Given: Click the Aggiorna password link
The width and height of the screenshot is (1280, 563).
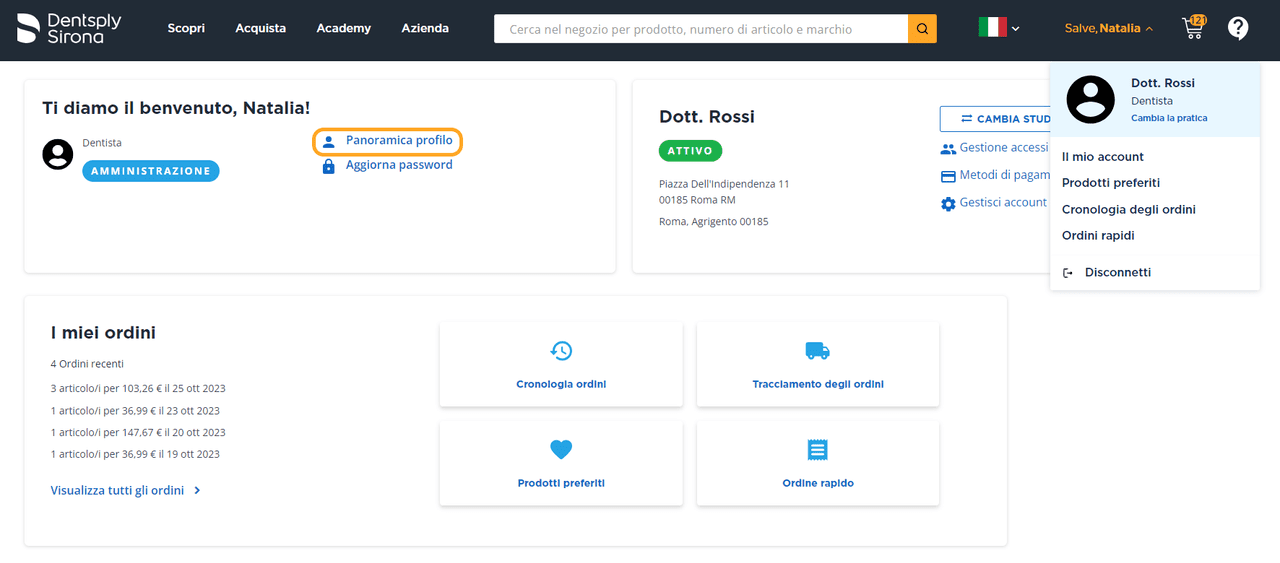Looking at the screenshot, I should point(398,165).
